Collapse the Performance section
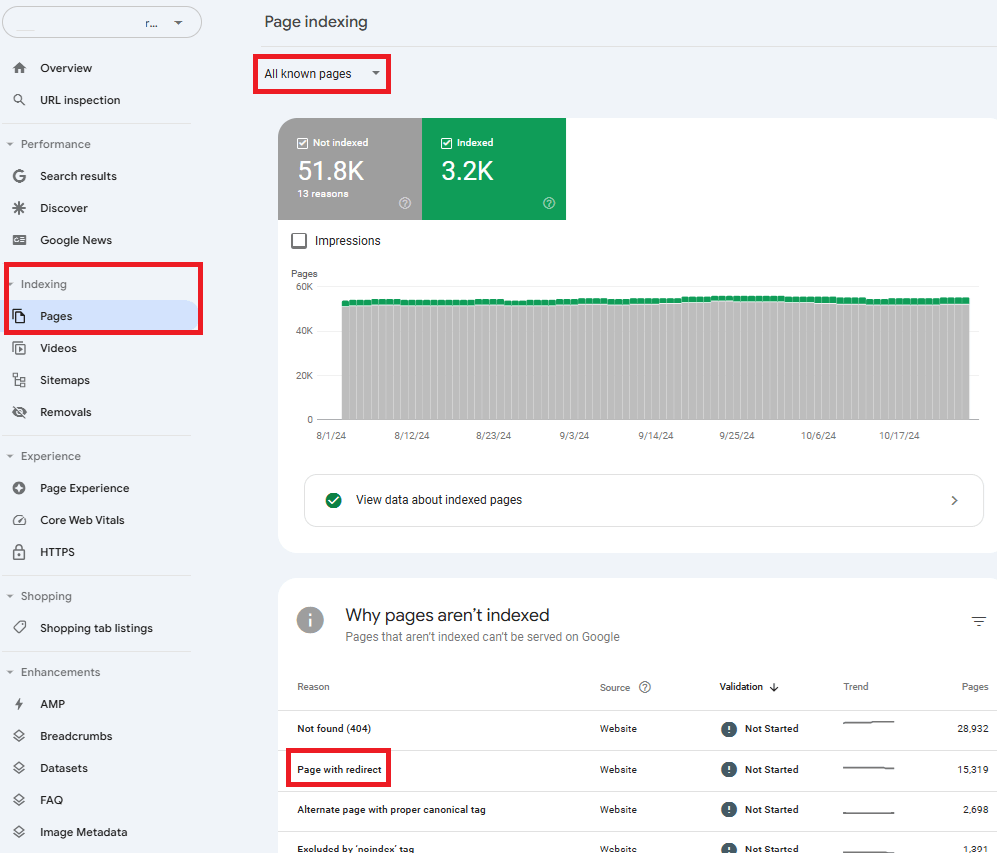This screenshot has width=997, height=853. click(x=10, y=144)
